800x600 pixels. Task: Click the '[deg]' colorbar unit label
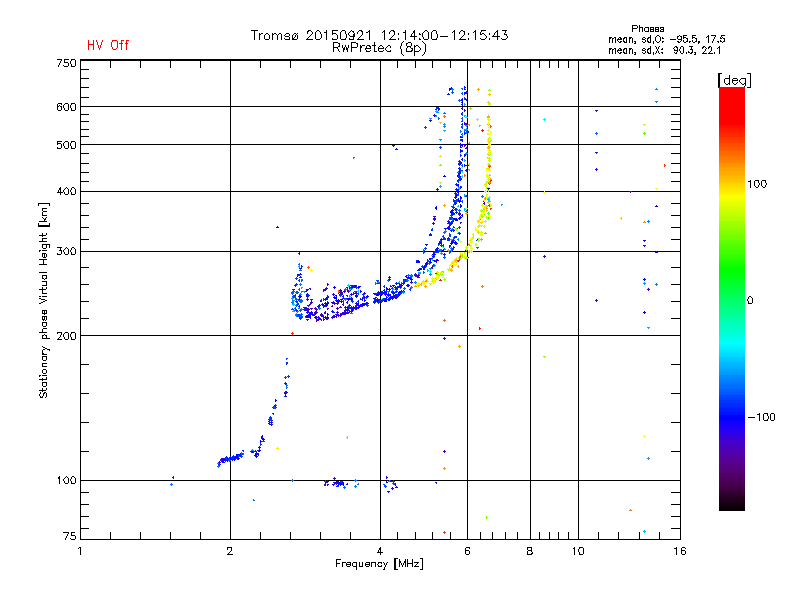(x=734, y=80)
